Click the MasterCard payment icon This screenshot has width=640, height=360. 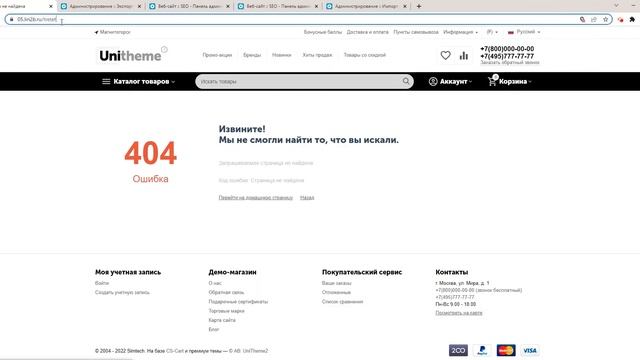click(x=506, y=350)
